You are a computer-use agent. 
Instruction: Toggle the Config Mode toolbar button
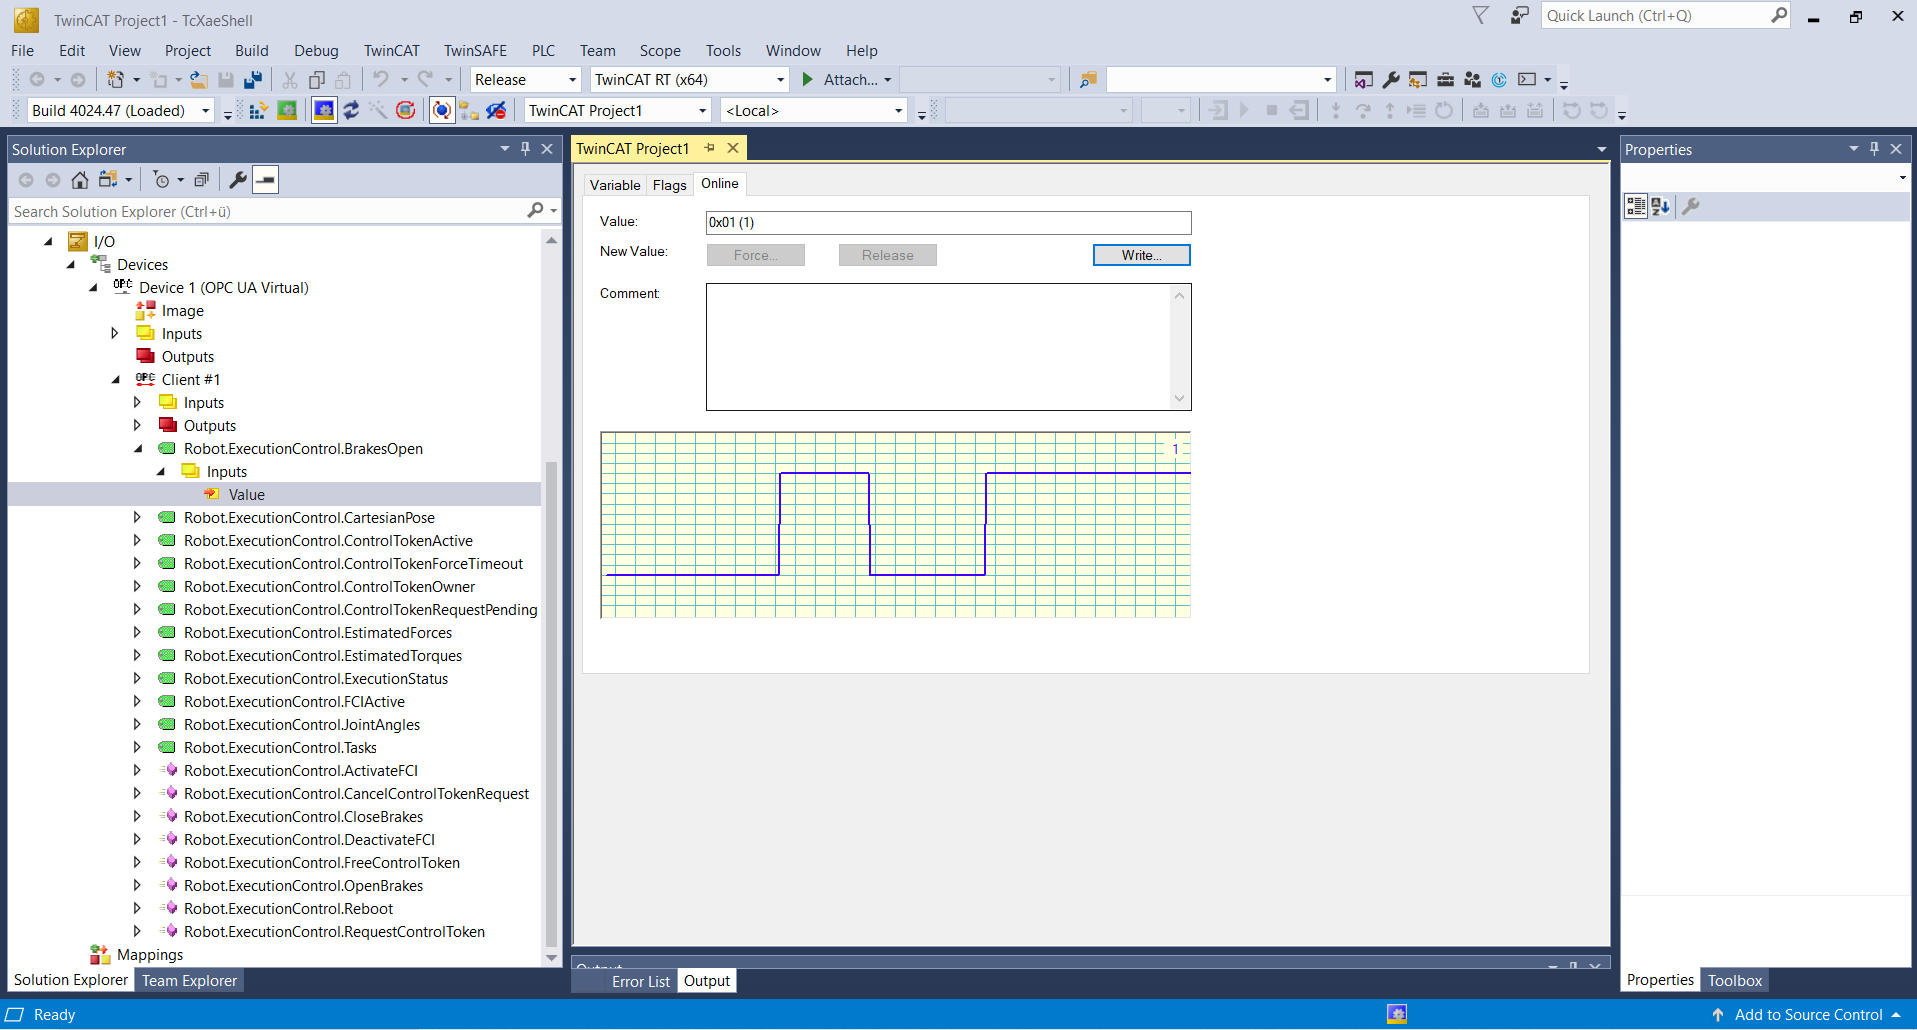point(324,111)
